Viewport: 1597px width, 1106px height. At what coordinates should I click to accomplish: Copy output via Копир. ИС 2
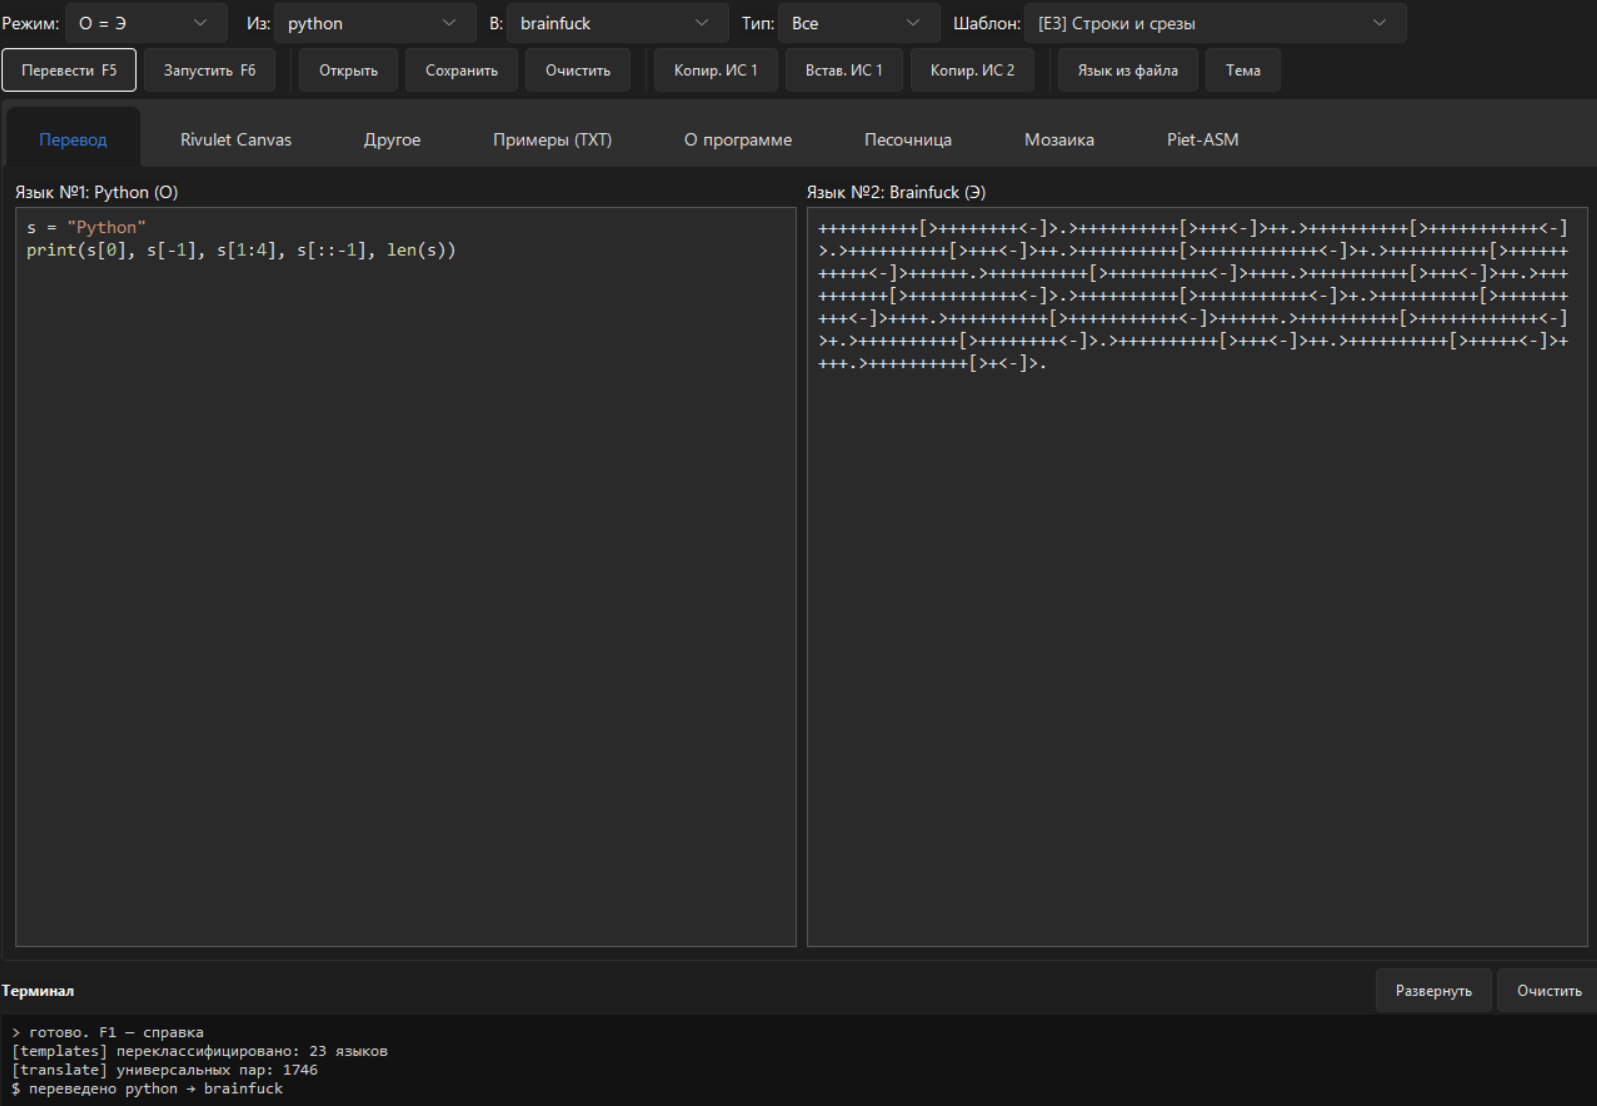pyautogui.click(x=972, y=71)
